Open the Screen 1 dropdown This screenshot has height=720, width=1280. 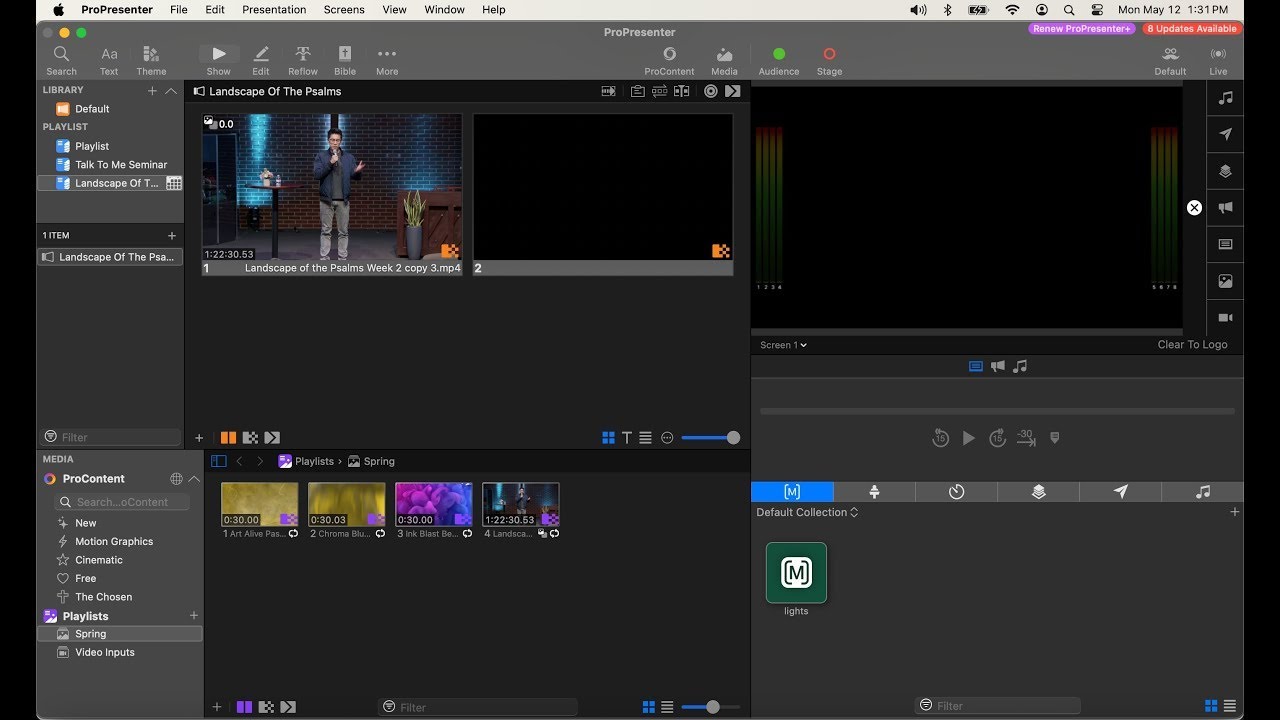tap(783, 345)
